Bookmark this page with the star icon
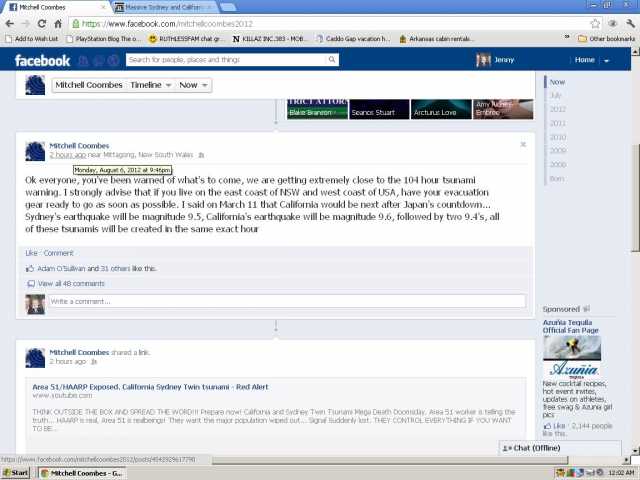This screenshot has height=480, width=640. tap(595, 24)
